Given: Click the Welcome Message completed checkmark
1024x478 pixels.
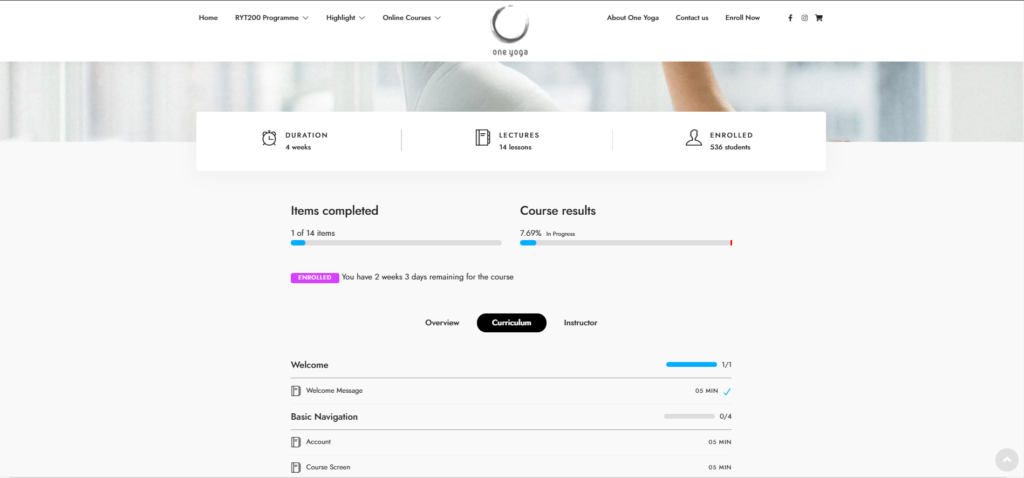Looking at the screenshot, I should coord(727,392).
